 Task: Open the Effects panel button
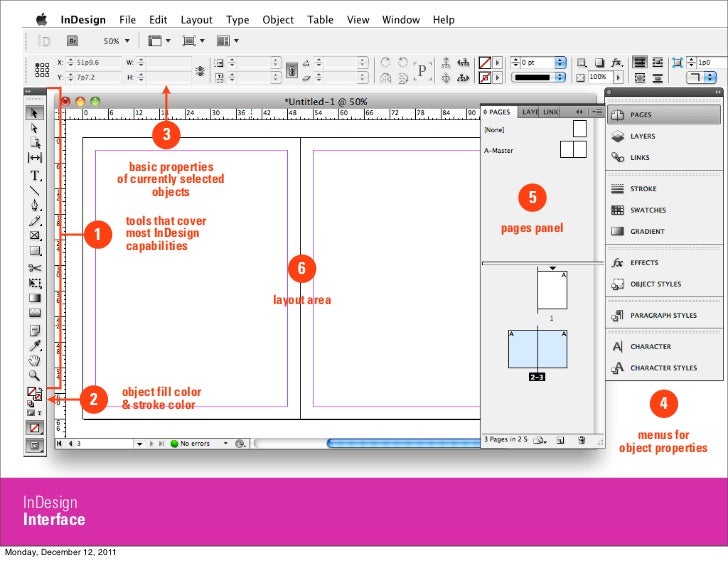coord(664,262)
